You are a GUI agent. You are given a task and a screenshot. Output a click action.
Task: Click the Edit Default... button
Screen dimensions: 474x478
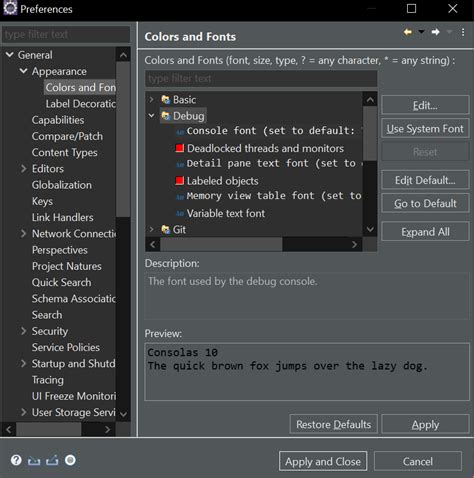point(425,180)
